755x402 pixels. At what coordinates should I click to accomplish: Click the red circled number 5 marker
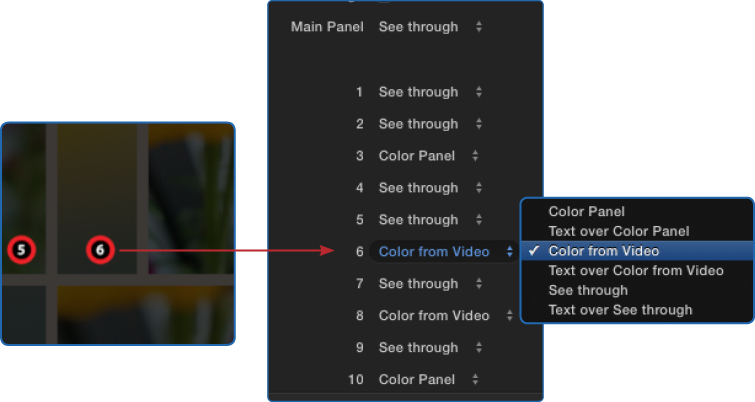point(21,250)
